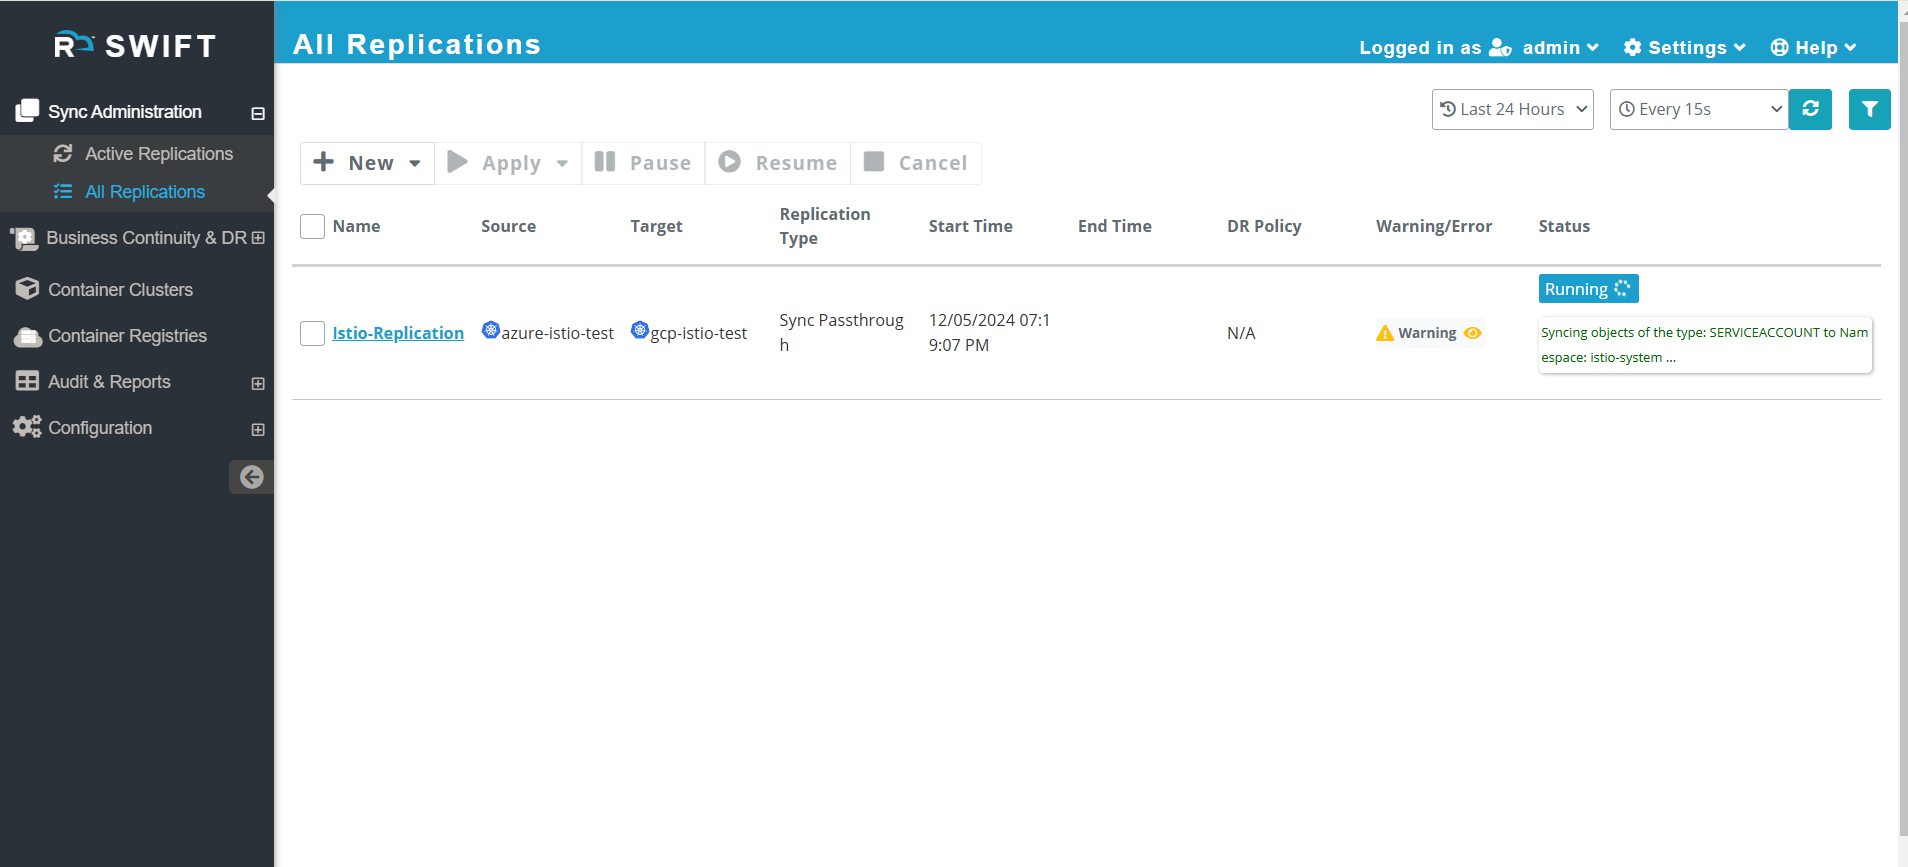Click the Resume button
The height and width of the screenshot is (867, 1908).
pyautogui.click(x=778, y=163)
